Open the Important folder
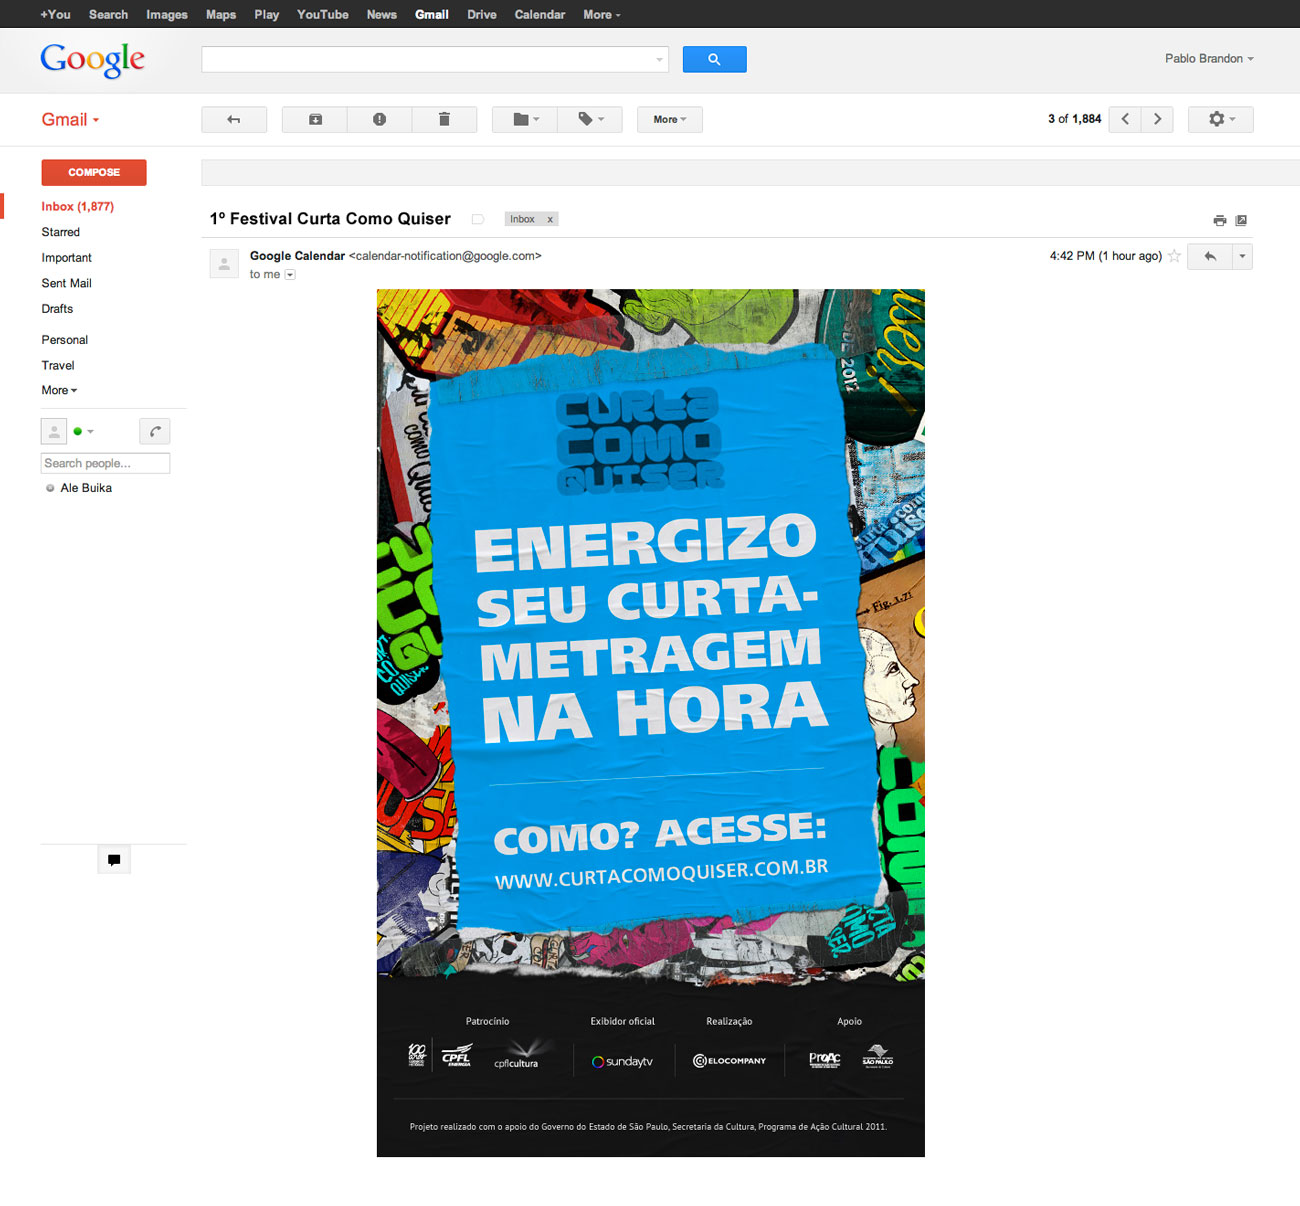The height and width of the screenshot is (1206, 1300). tap(67, 258)
